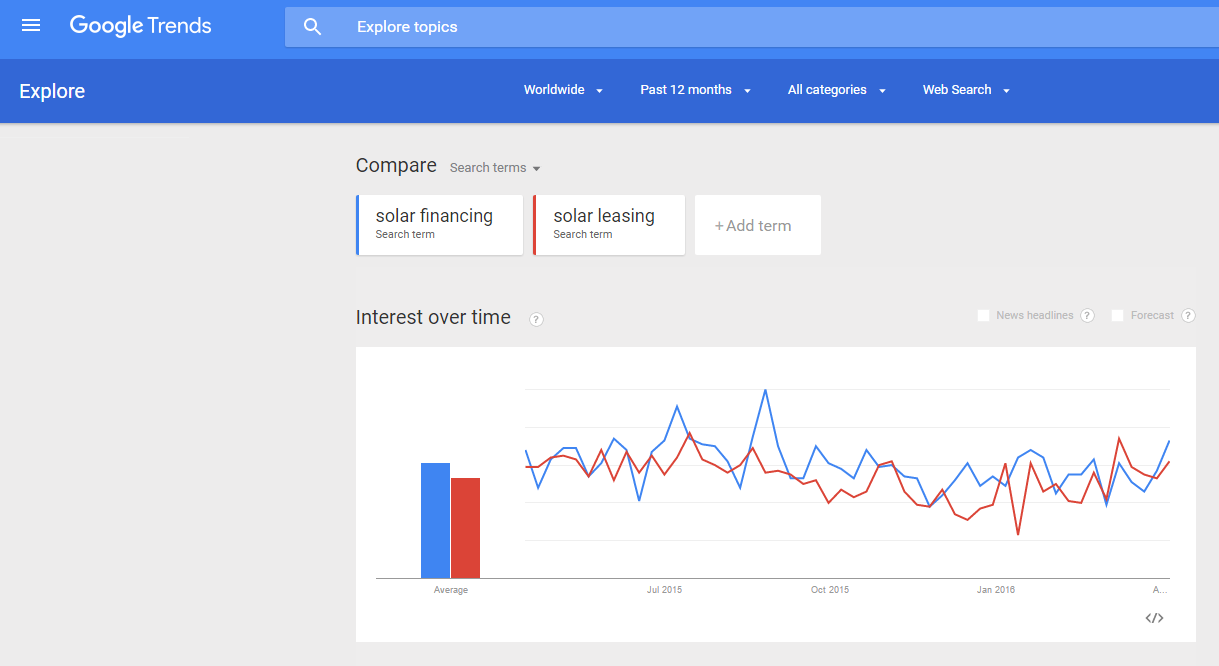Open the navigation hamburger menu
Viewport: 1219px width, 666px height.
point(30,25)
